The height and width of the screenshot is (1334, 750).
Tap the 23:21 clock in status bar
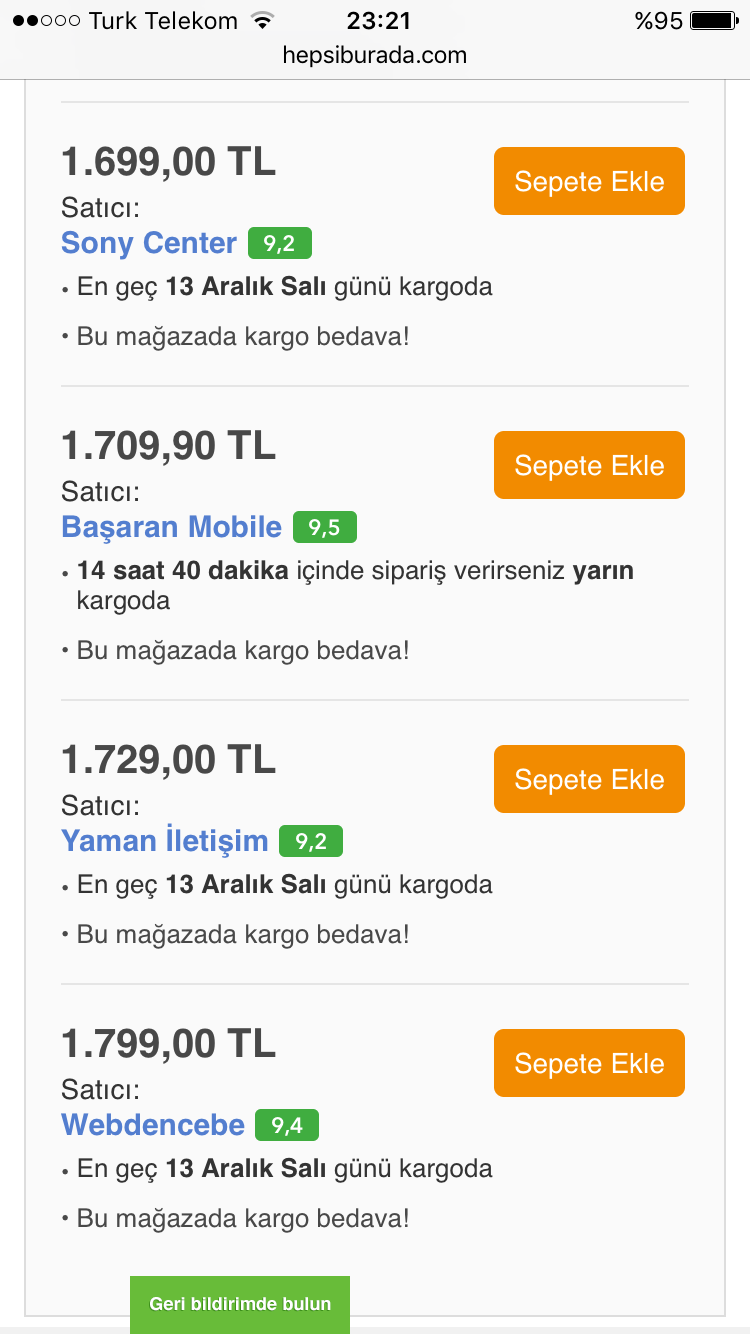click(x=378, y=21)
